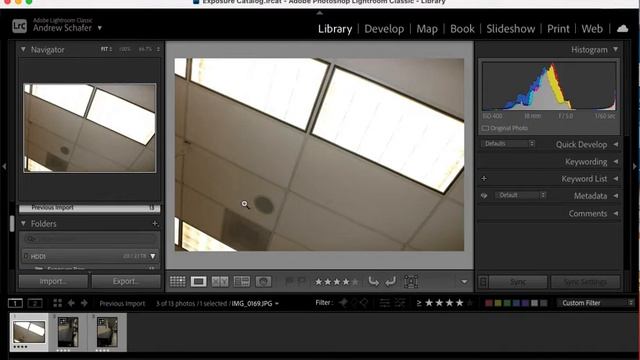This screenshot has height=360, width=640.
Task: Collapse Folders panel triangle
Action: [x=23, y=224]
